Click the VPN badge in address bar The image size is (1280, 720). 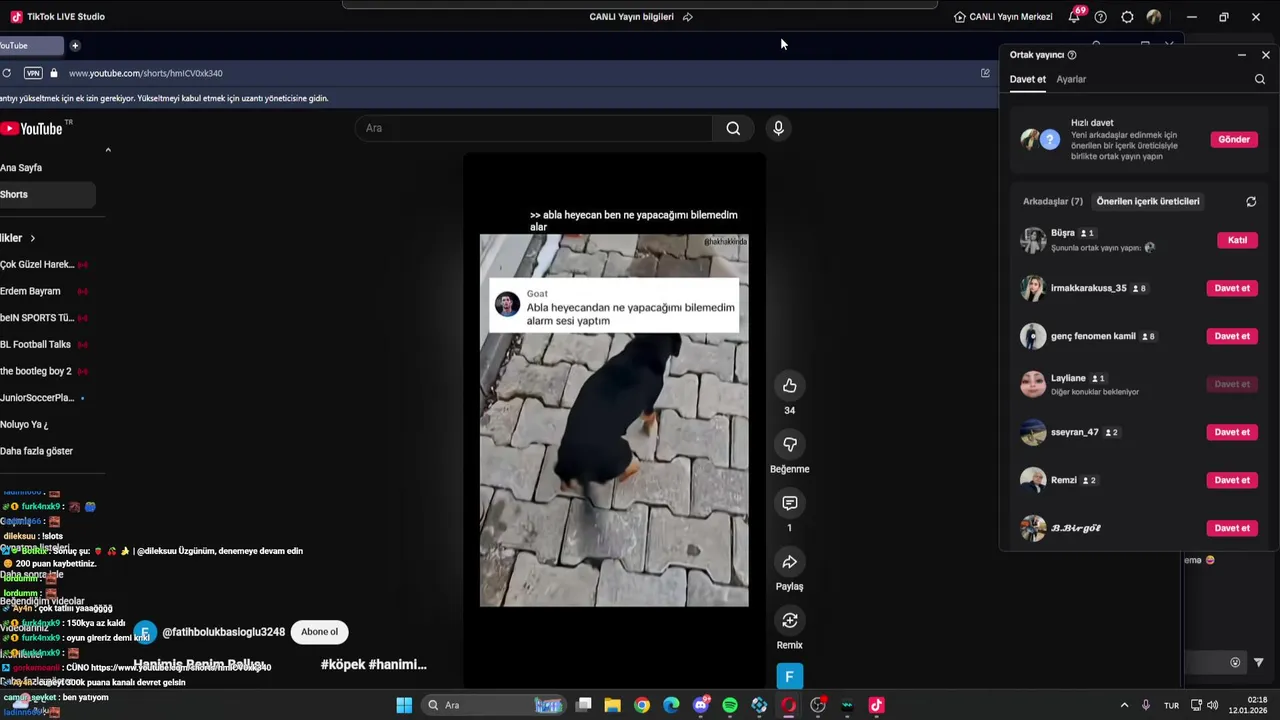pos(33,73)
